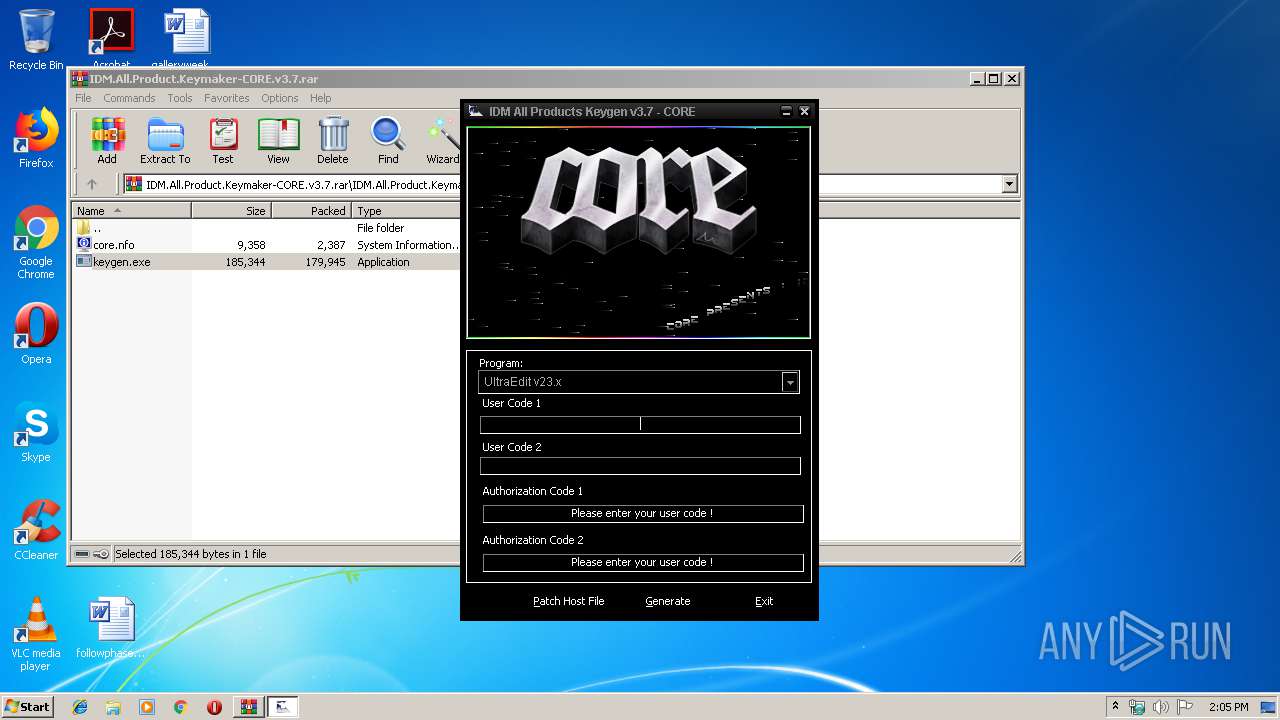The image size is (1280, 720).
Task: Click the View file toolbar icon
Action: (278, 140)
